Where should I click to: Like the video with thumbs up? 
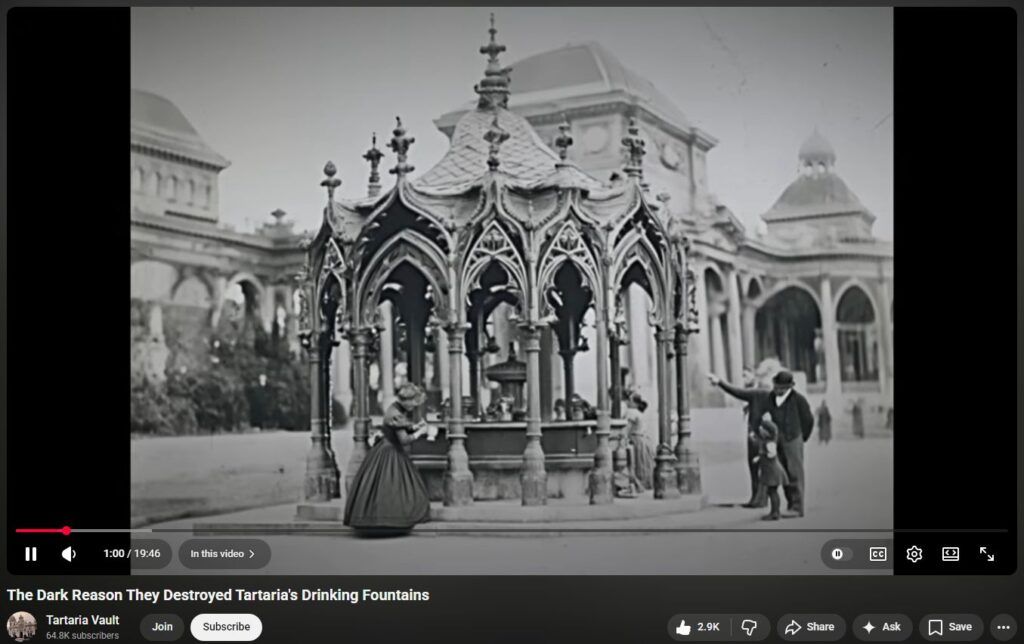(698, 627)
